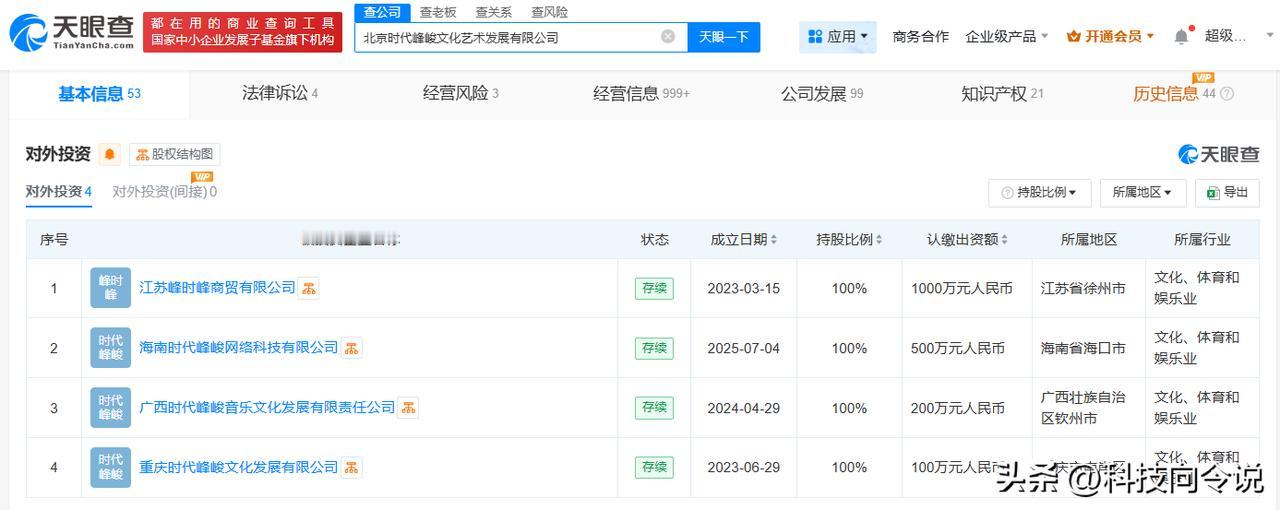
Task: Select the 基本信息 tab
Action: tap(99, 94)
